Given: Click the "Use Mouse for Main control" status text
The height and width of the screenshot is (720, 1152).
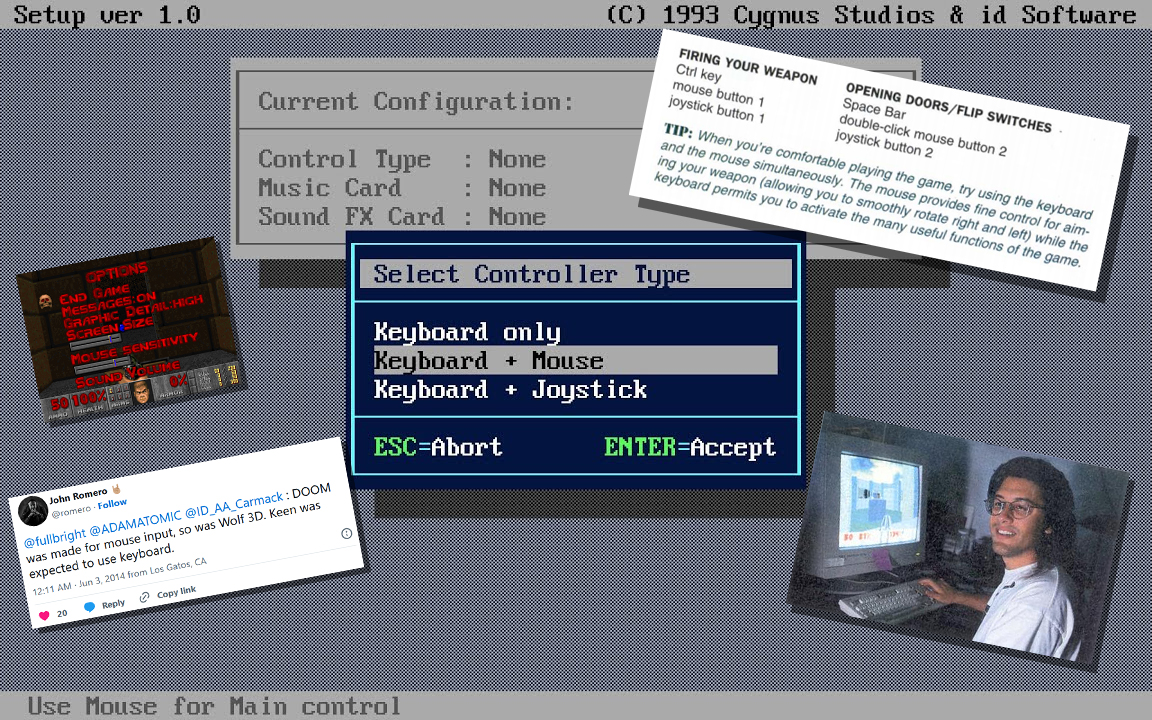Looking at the screenshot, I should (x=215, y=706).
